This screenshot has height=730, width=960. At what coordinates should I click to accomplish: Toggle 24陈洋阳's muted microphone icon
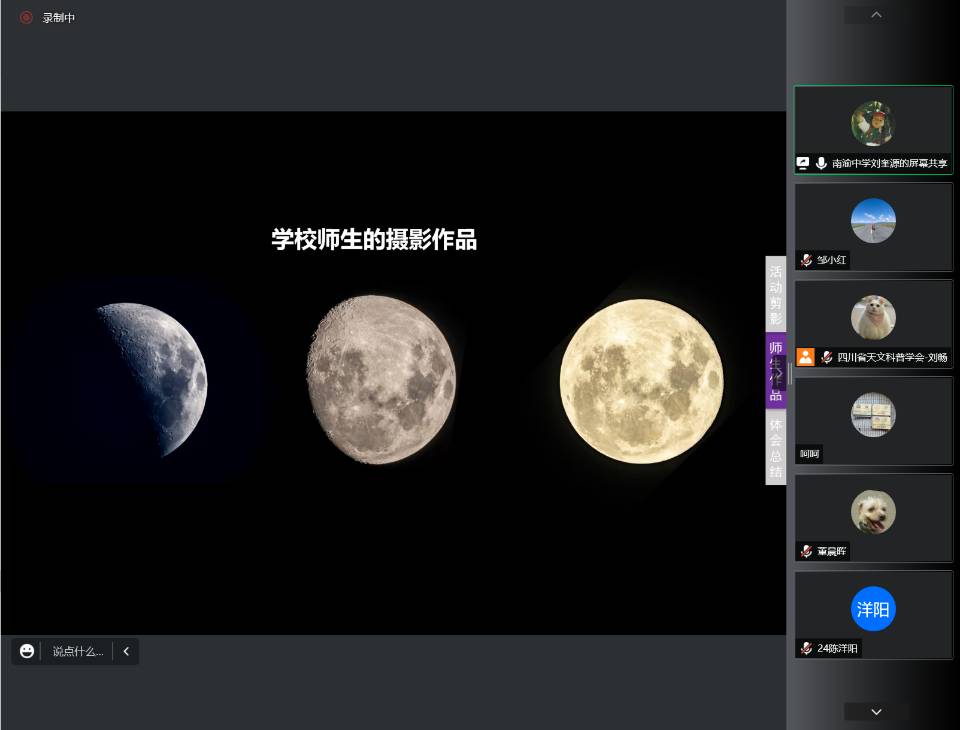click(806, 648)
